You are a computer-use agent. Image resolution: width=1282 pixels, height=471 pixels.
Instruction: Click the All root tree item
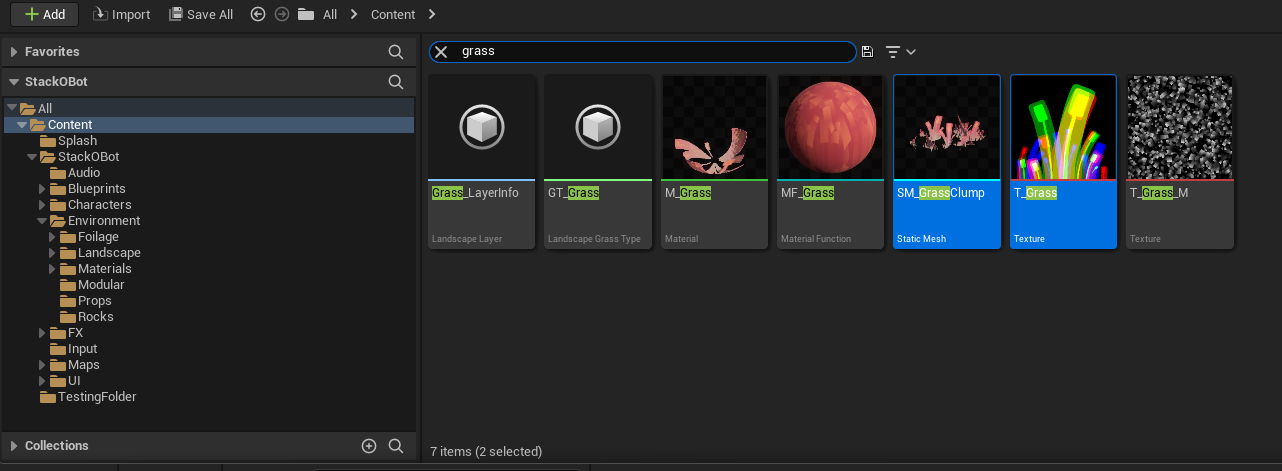(45, 108)
